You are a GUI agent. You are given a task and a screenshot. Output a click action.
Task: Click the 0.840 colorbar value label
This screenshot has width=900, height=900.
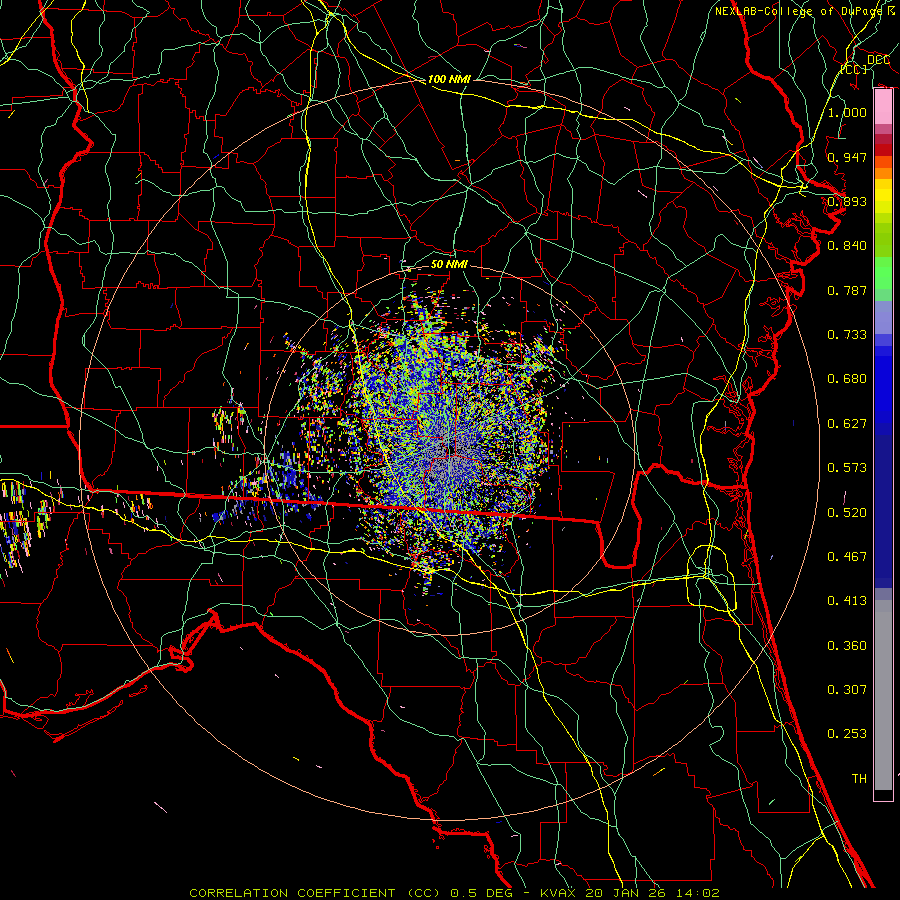pyautogui.click(x=847, y=245)
